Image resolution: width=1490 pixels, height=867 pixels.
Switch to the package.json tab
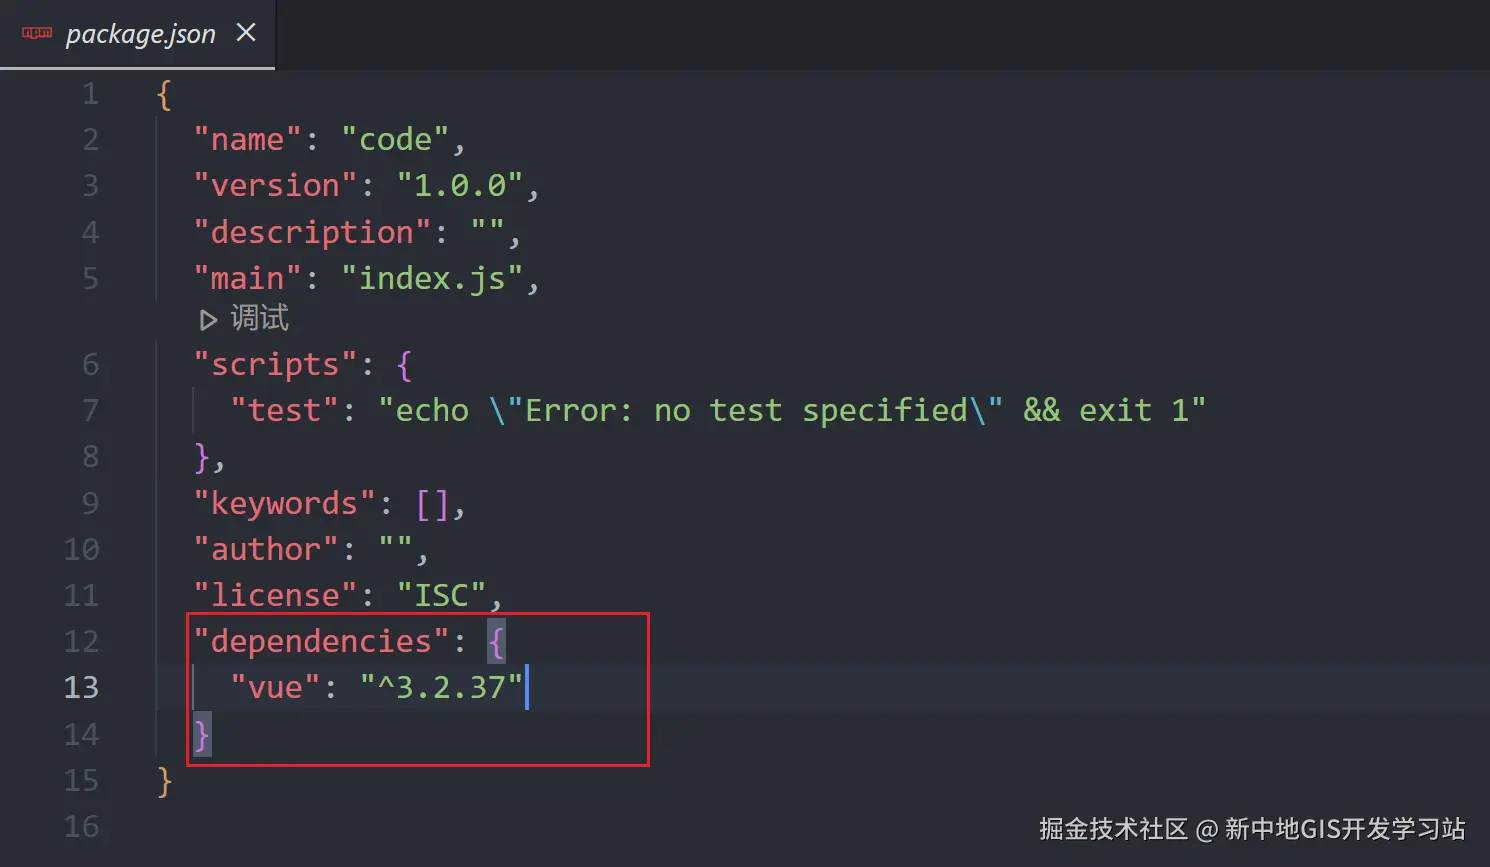140,34
